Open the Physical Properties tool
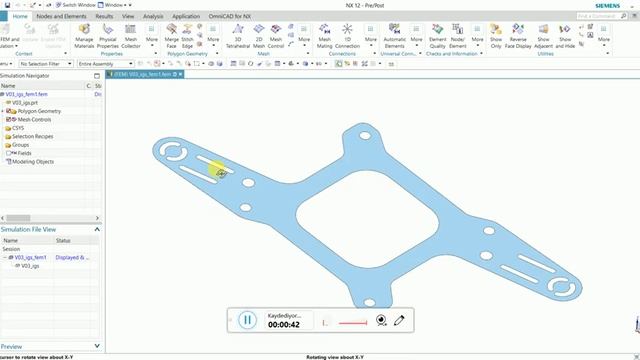This screenshot has width=640, height=360. pos(108,36)
